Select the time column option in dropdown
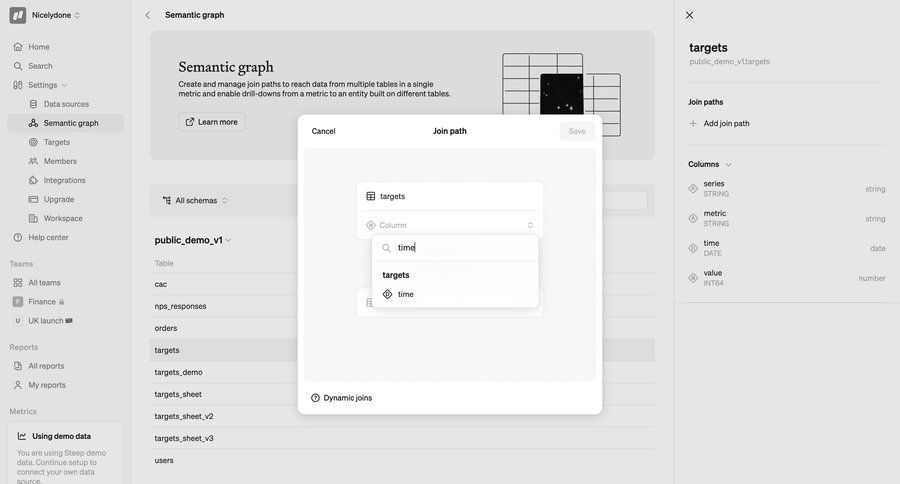 pyautogui.click(x=455, y=294)
